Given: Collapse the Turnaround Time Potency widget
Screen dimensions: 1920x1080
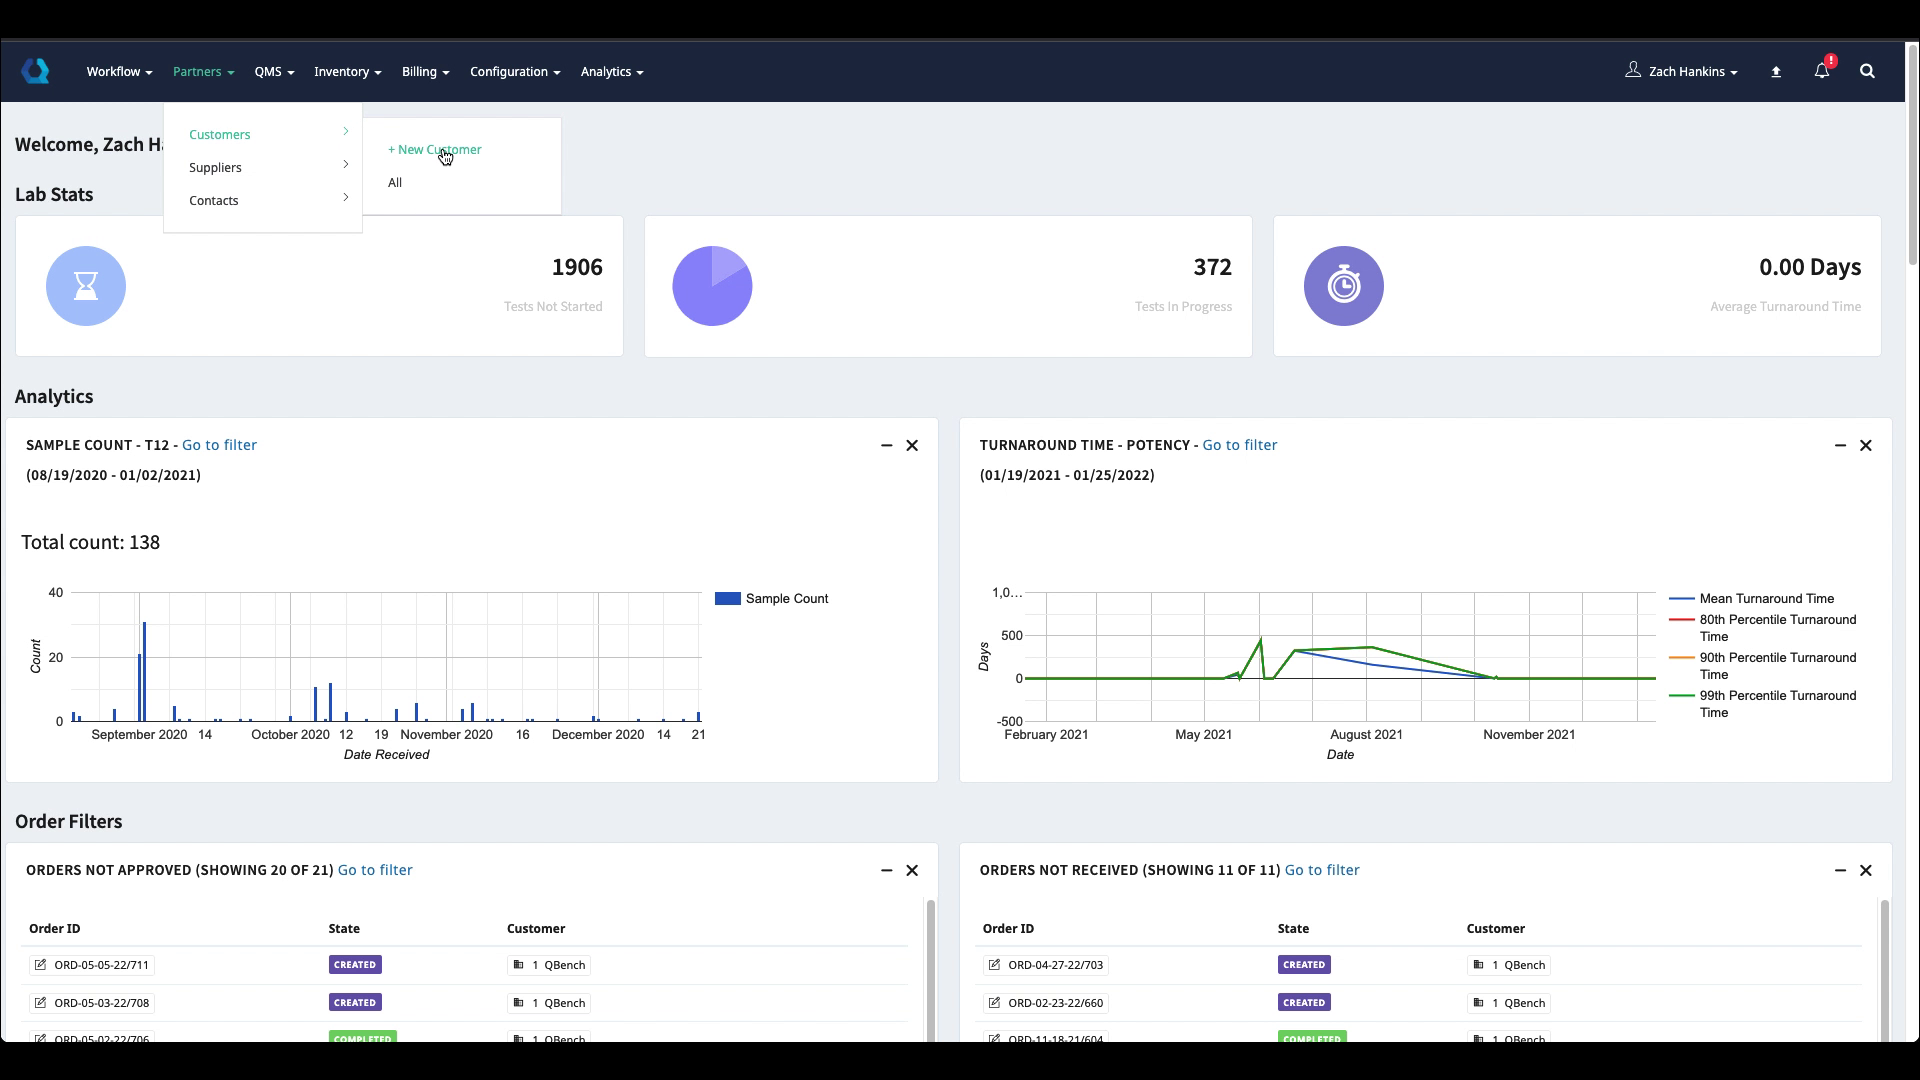Looking at the screenshot, I should tap(1840, 445).
